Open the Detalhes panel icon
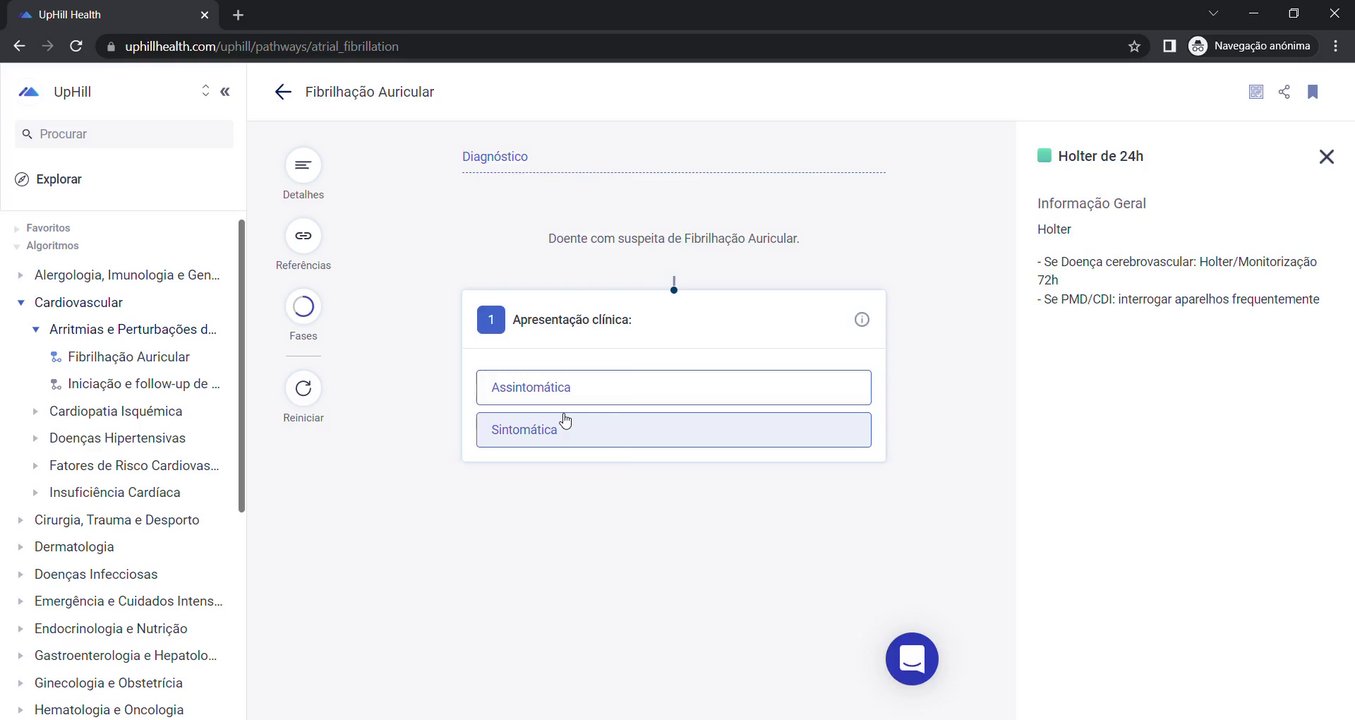 303,165
